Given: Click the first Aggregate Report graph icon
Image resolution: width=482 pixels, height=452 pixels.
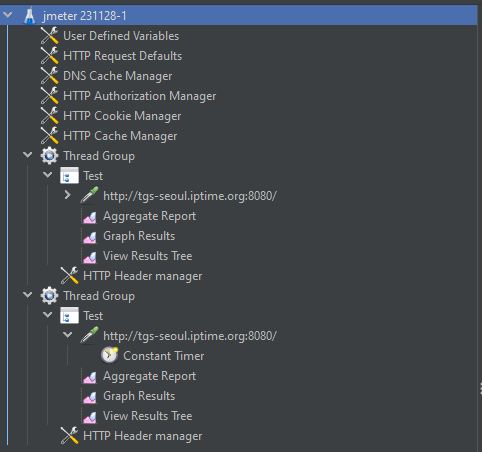Looking at the screenshot, I should point(90,217).
